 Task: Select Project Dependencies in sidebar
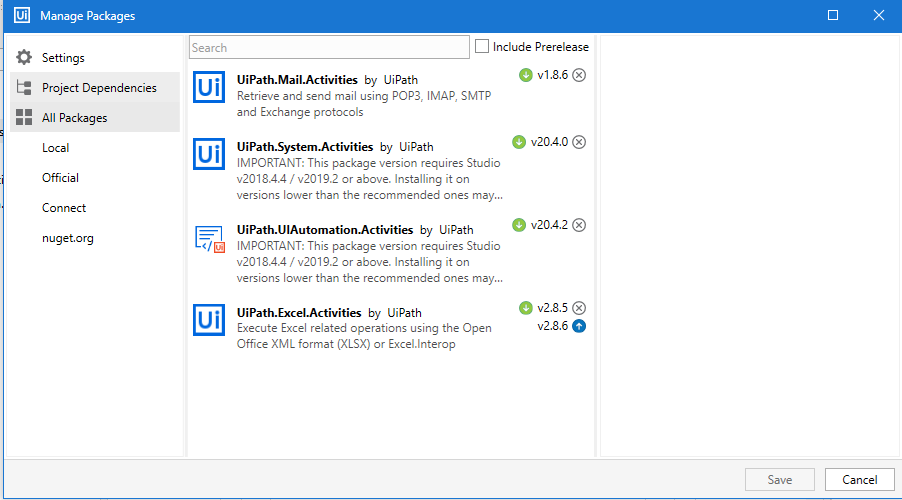95,87
